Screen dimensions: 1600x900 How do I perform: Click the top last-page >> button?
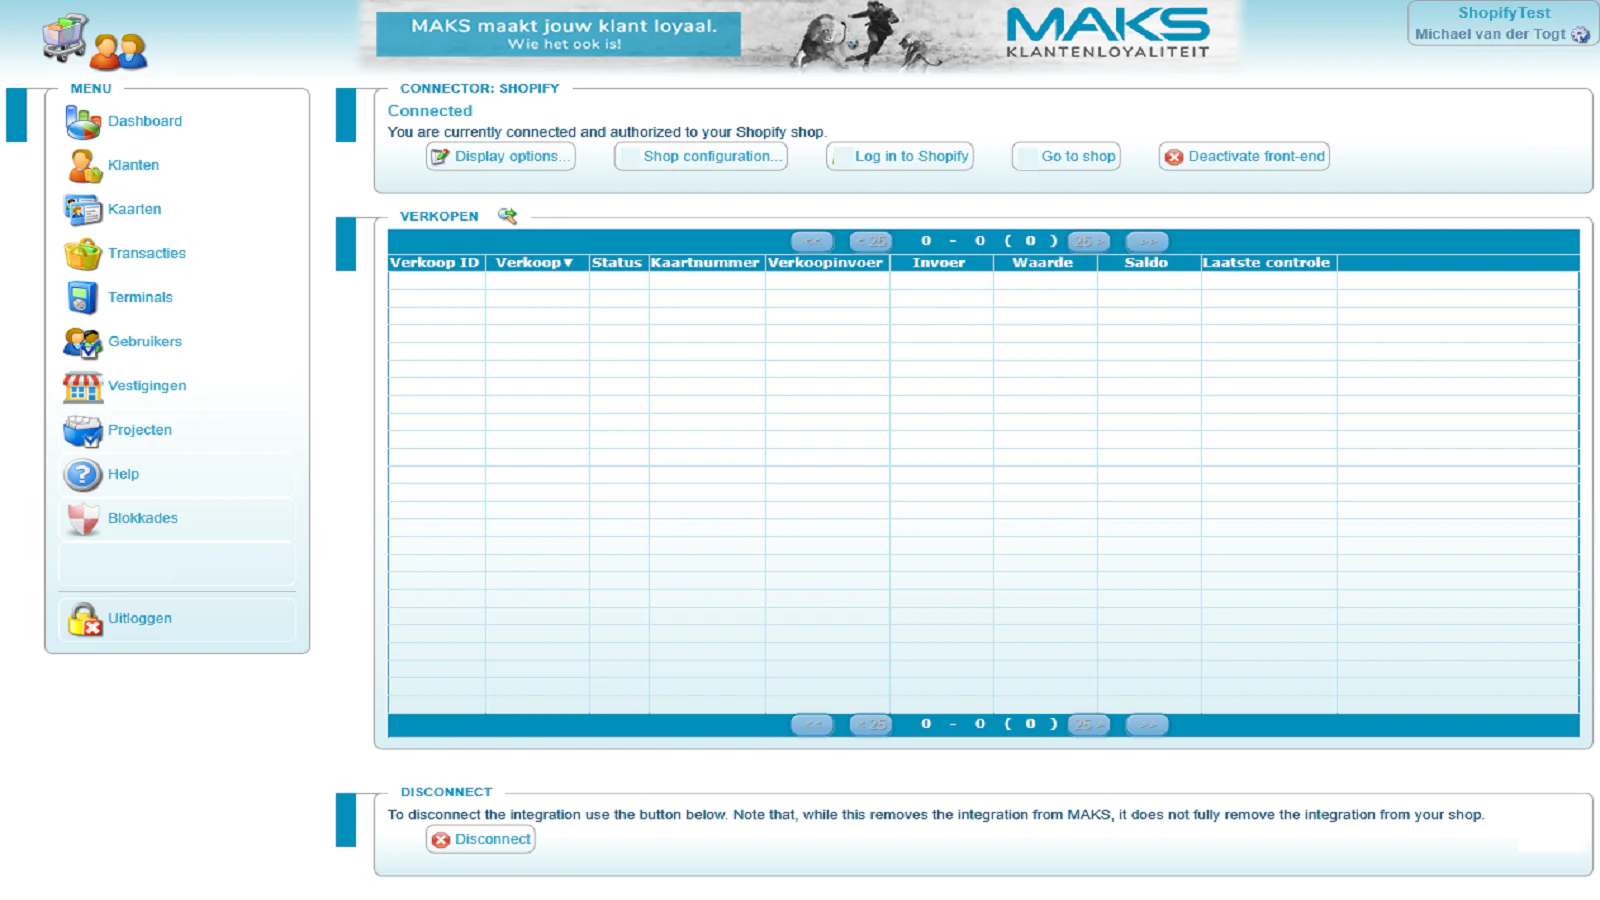pyautogui.click(x=1147, y=241)
